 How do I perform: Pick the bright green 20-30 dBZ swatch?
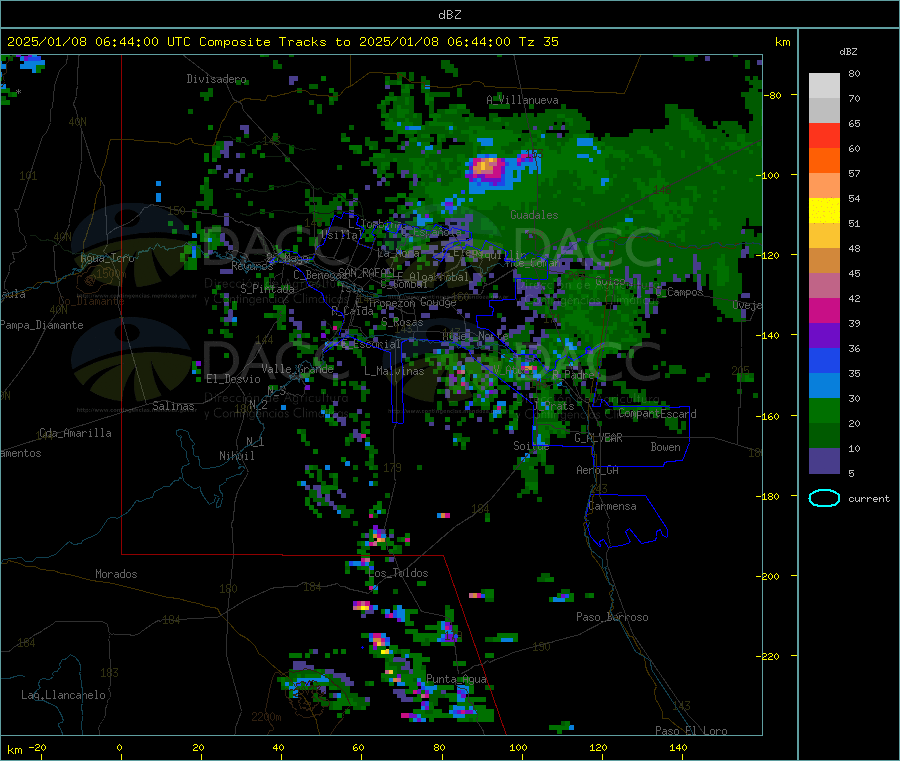(824, 410)
